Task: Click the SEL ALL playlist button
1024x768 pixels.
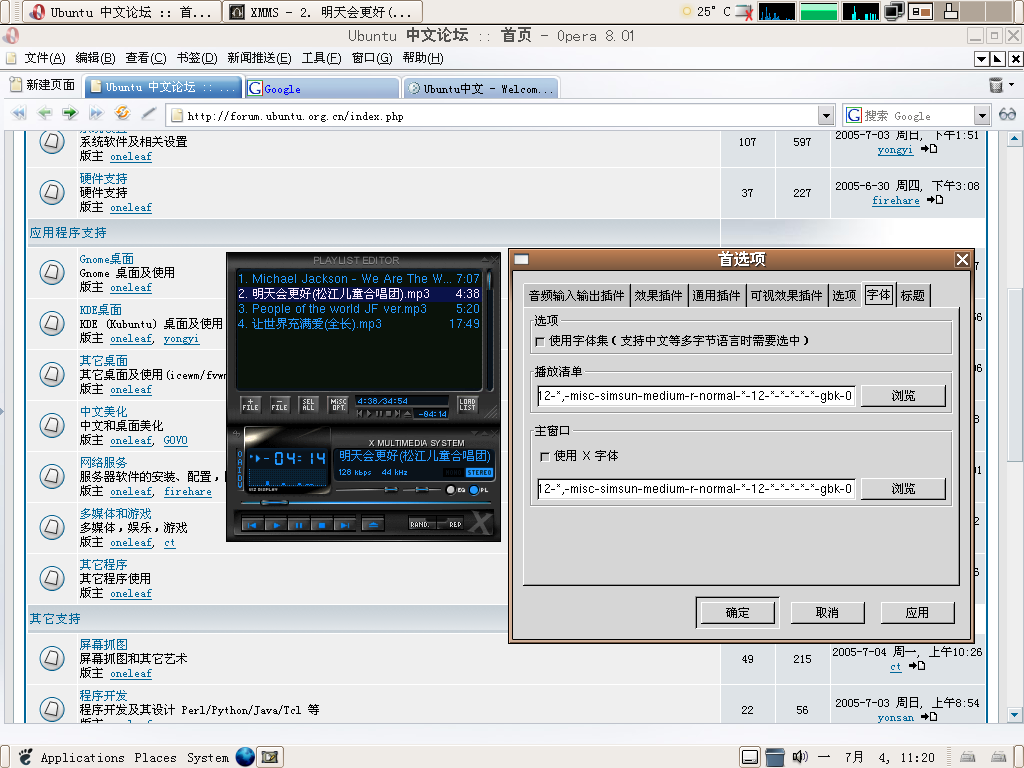Action: (x=308, y=405)
